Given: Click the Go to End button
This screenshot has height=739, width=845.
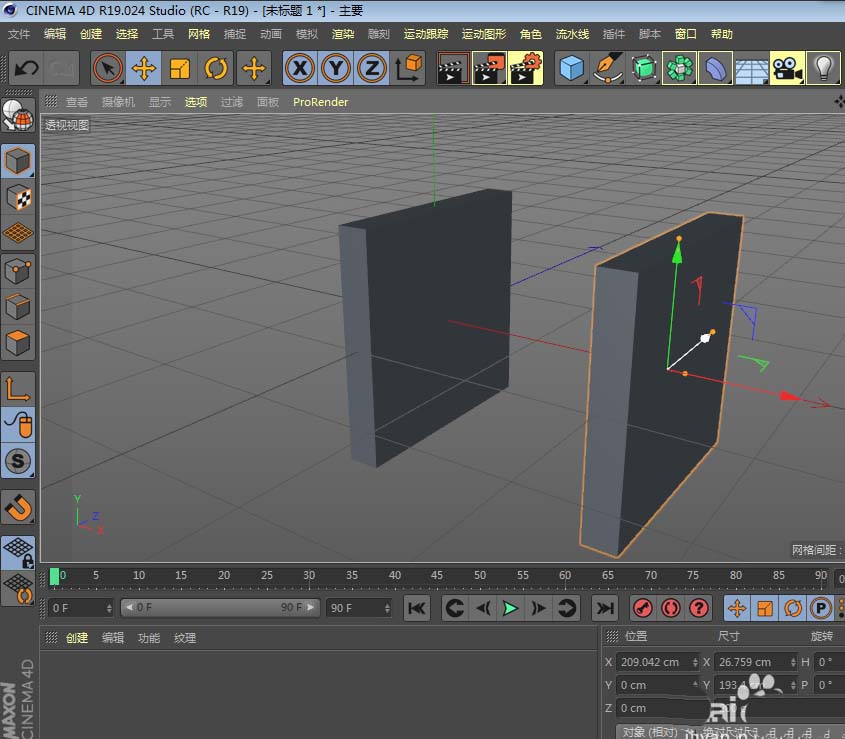Looking at the screenshot, I should pyautogui.click(x=604, y=608).
